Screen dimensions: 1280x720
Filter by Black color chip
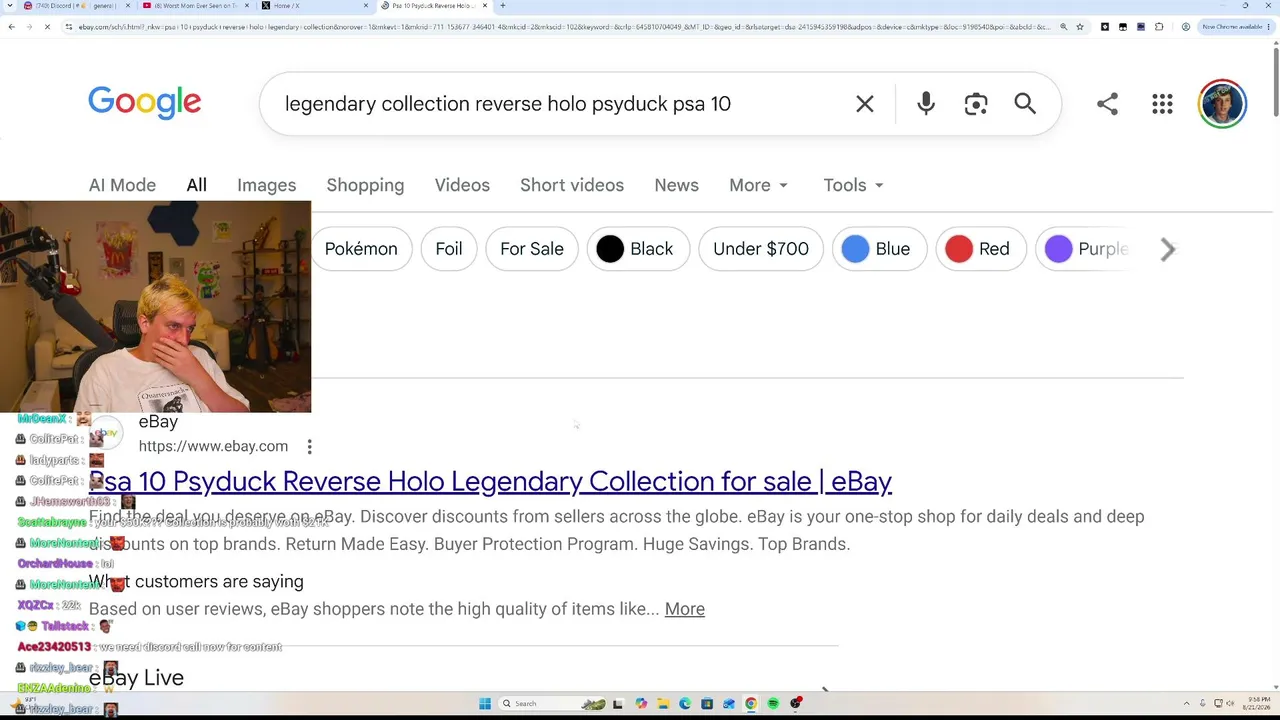click(638, 249)
